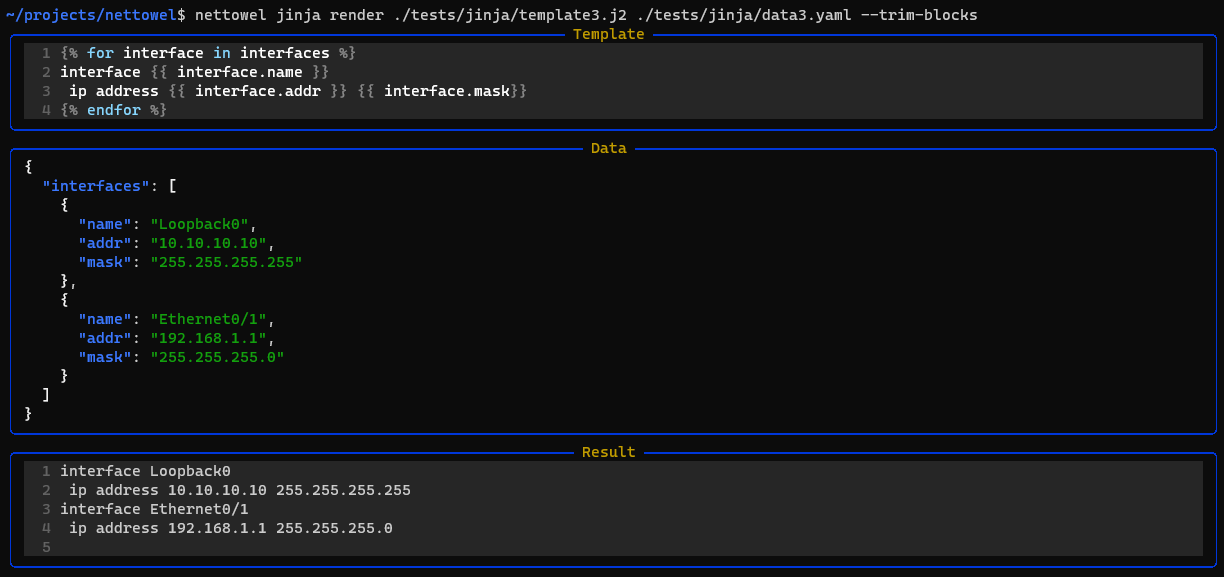This screenshot has width=1224, height=577.
Task: Click result line interface Loopback0
Action: coord(145,471)
